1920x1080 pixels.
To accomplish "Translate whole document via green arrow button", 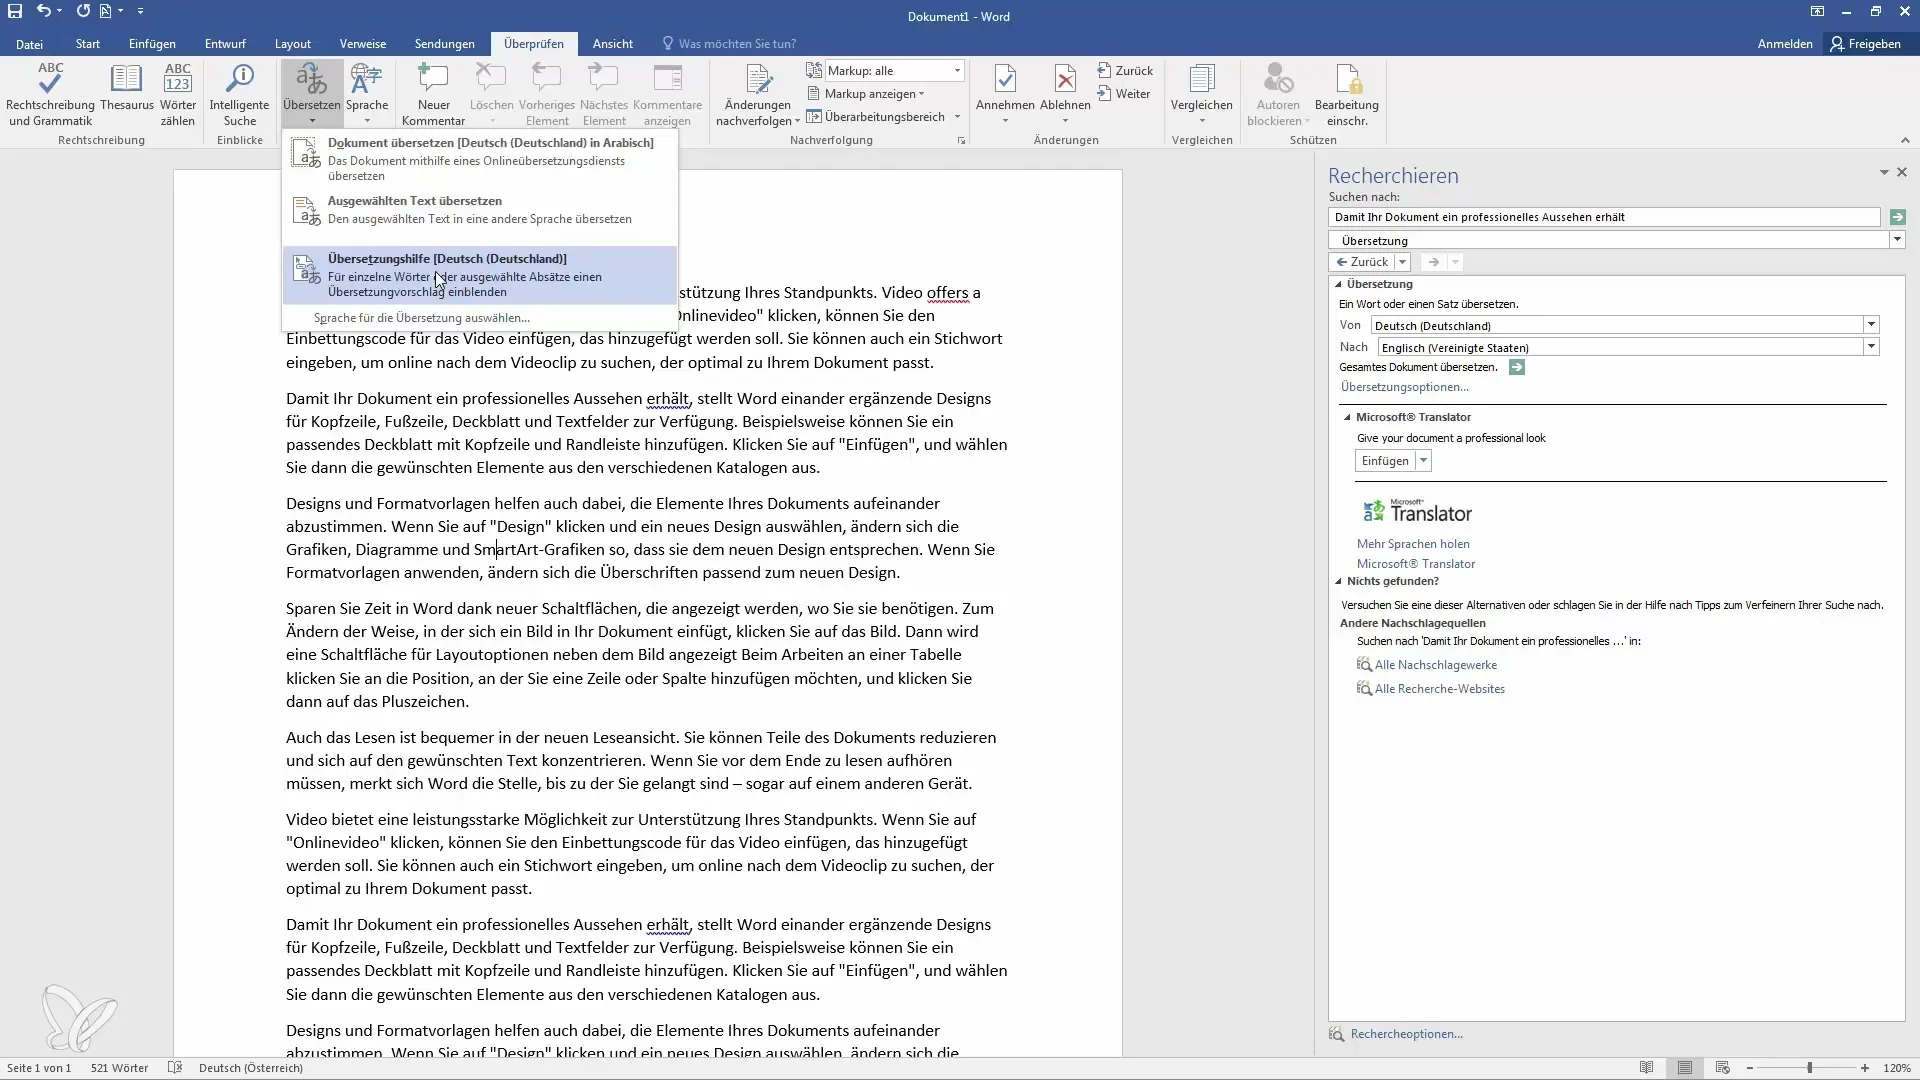I will (x=1516, y=368).
